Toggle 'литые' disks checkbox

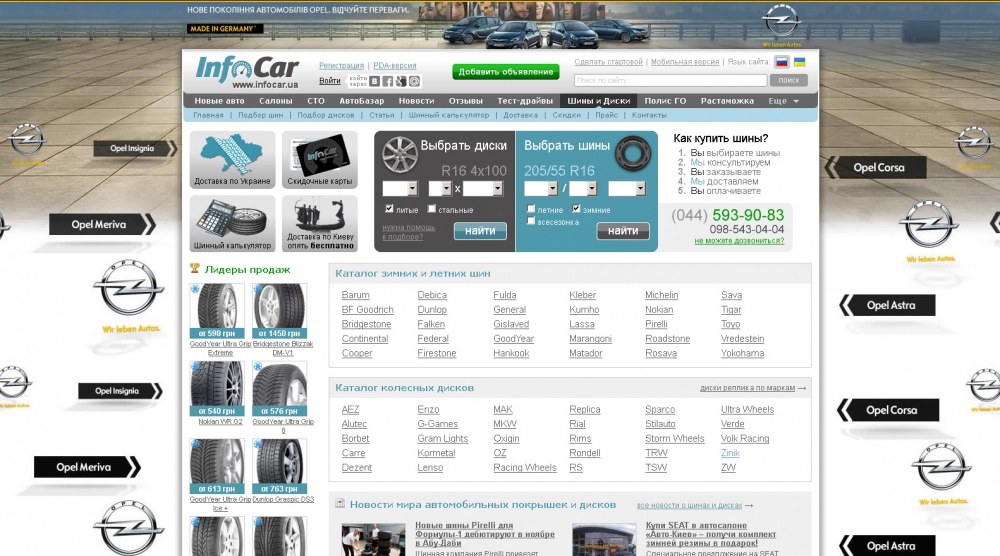(x=389, y=208)
